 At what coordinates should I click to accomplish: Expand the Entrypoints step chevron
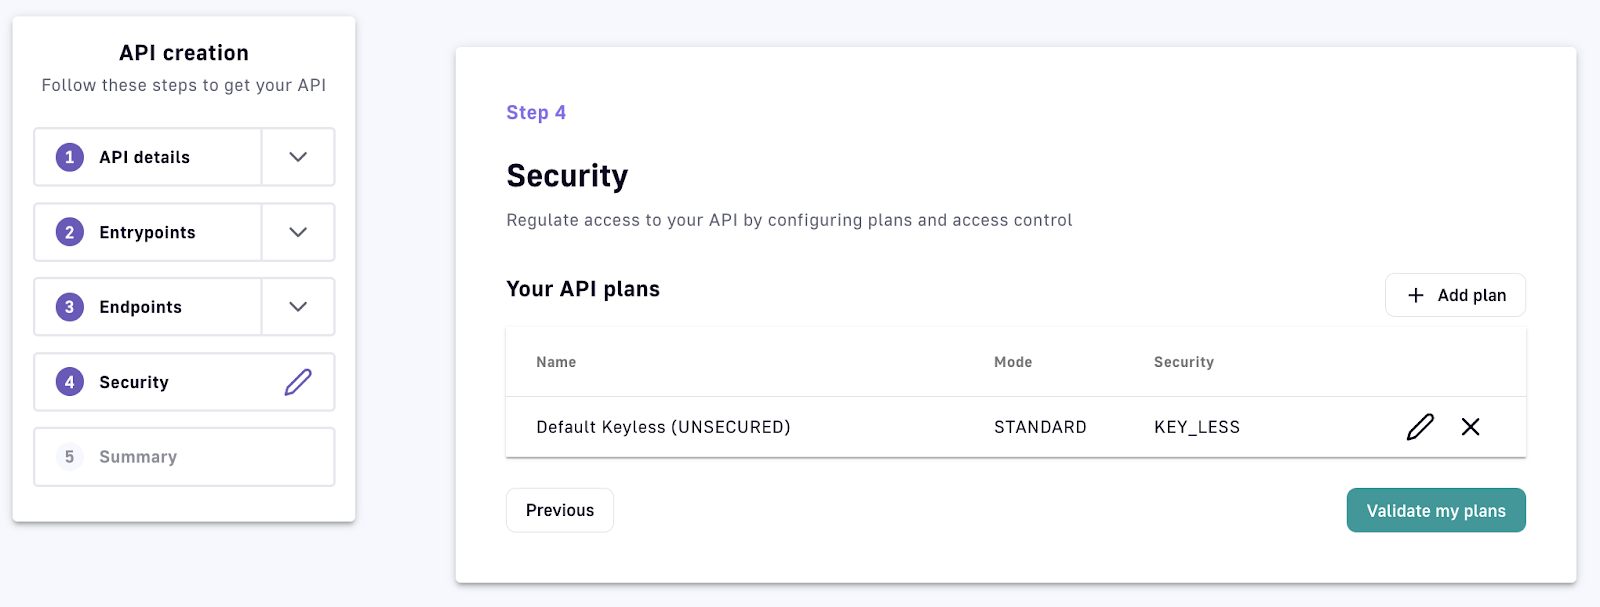click(298, 232)
